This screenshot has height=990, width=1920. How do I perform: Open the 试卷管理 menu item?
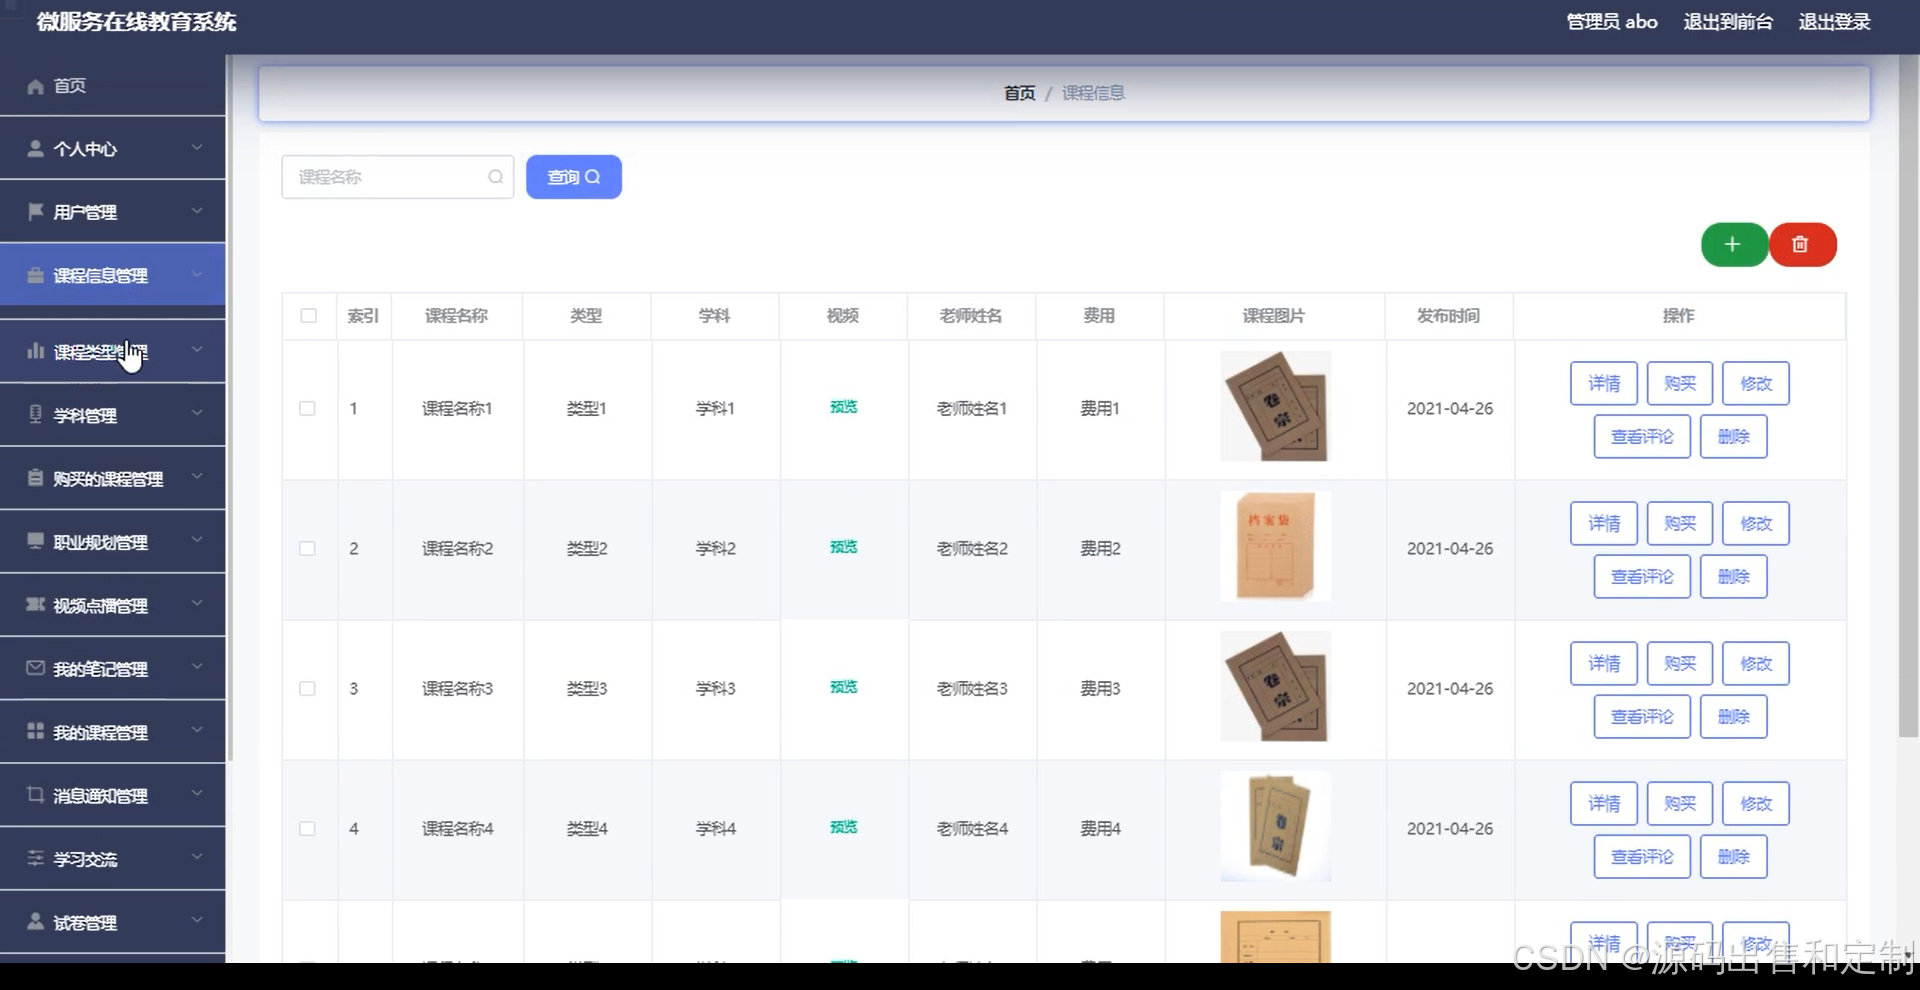(112, 921)
